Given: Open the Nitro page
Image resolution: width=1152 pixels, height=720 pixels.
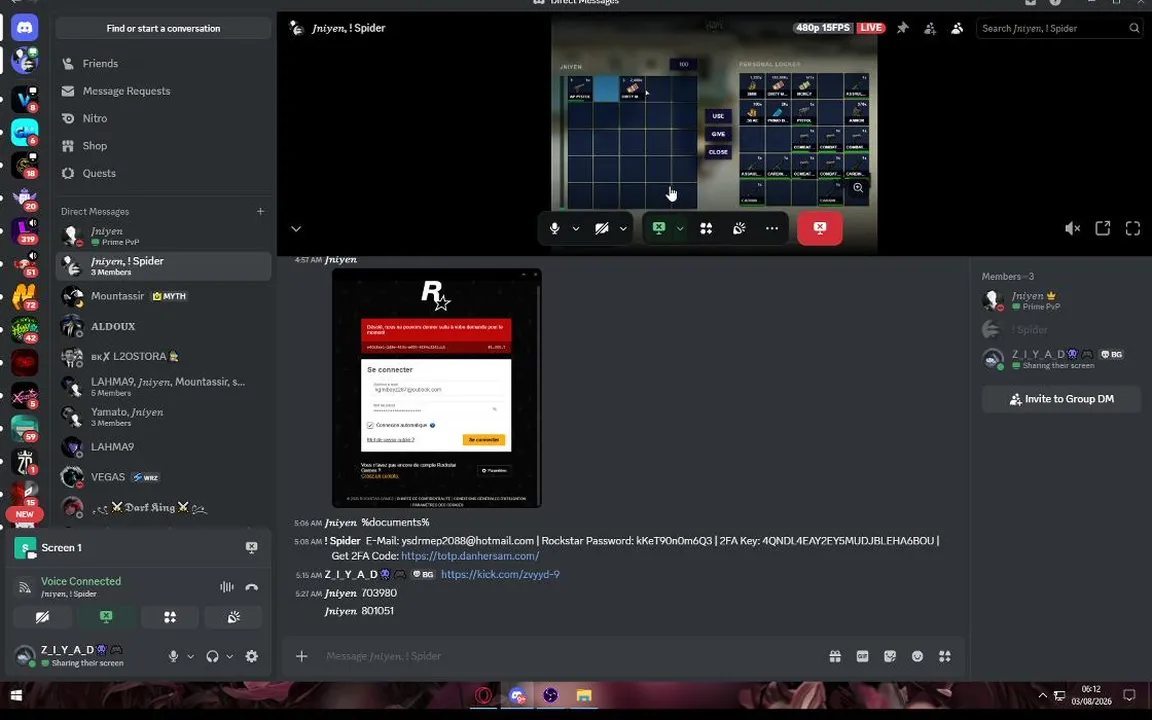Looking at the screenshot, I should pos(163,118).
